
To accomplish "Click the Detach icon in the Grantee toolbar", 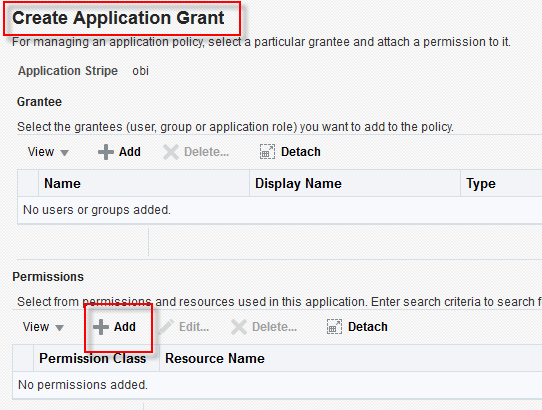I will click(x=267, y=152).
